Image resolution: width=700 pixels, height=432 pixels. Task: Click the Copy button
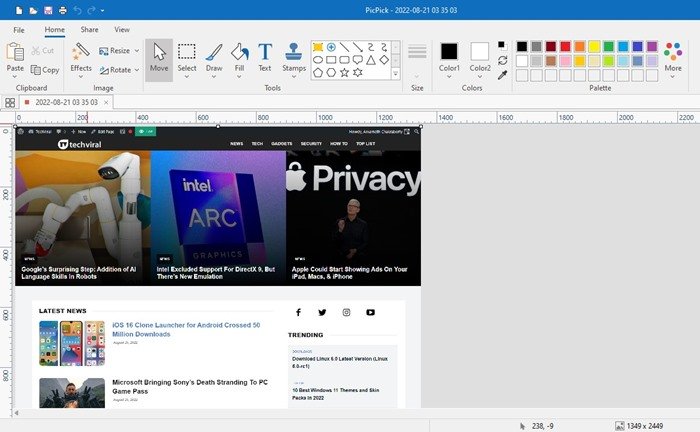coord(45,70)
